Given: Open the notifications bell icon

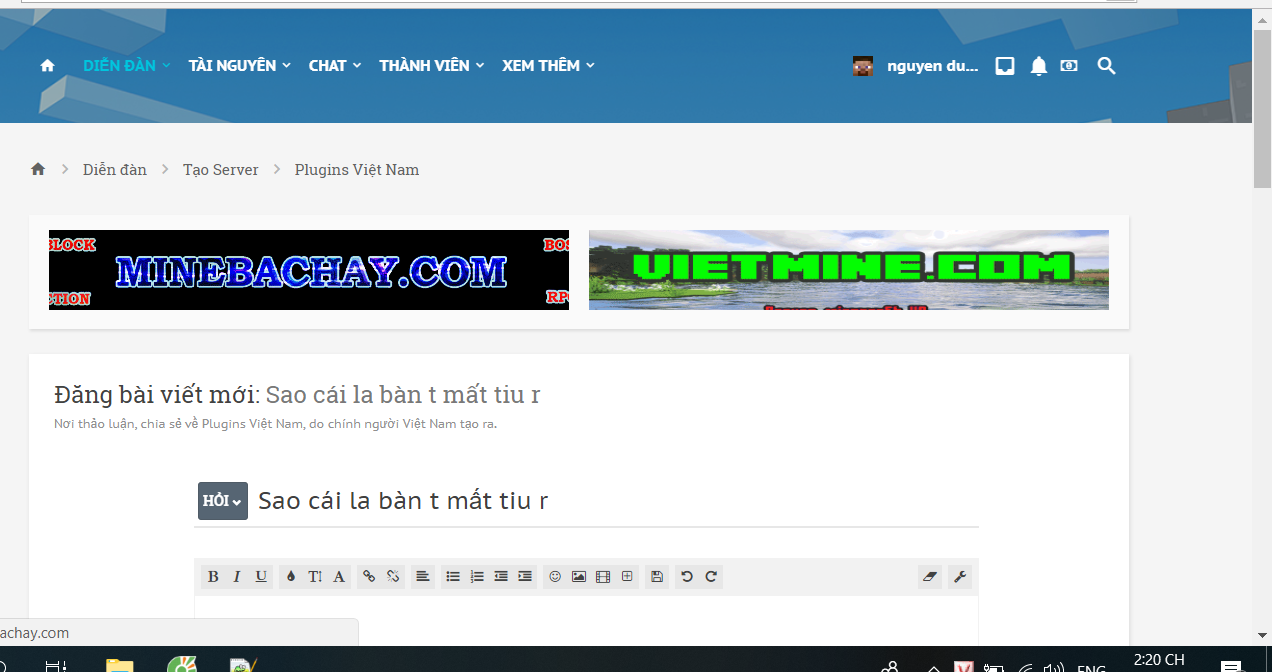Looking at the screenshot, I should 1038,65.
